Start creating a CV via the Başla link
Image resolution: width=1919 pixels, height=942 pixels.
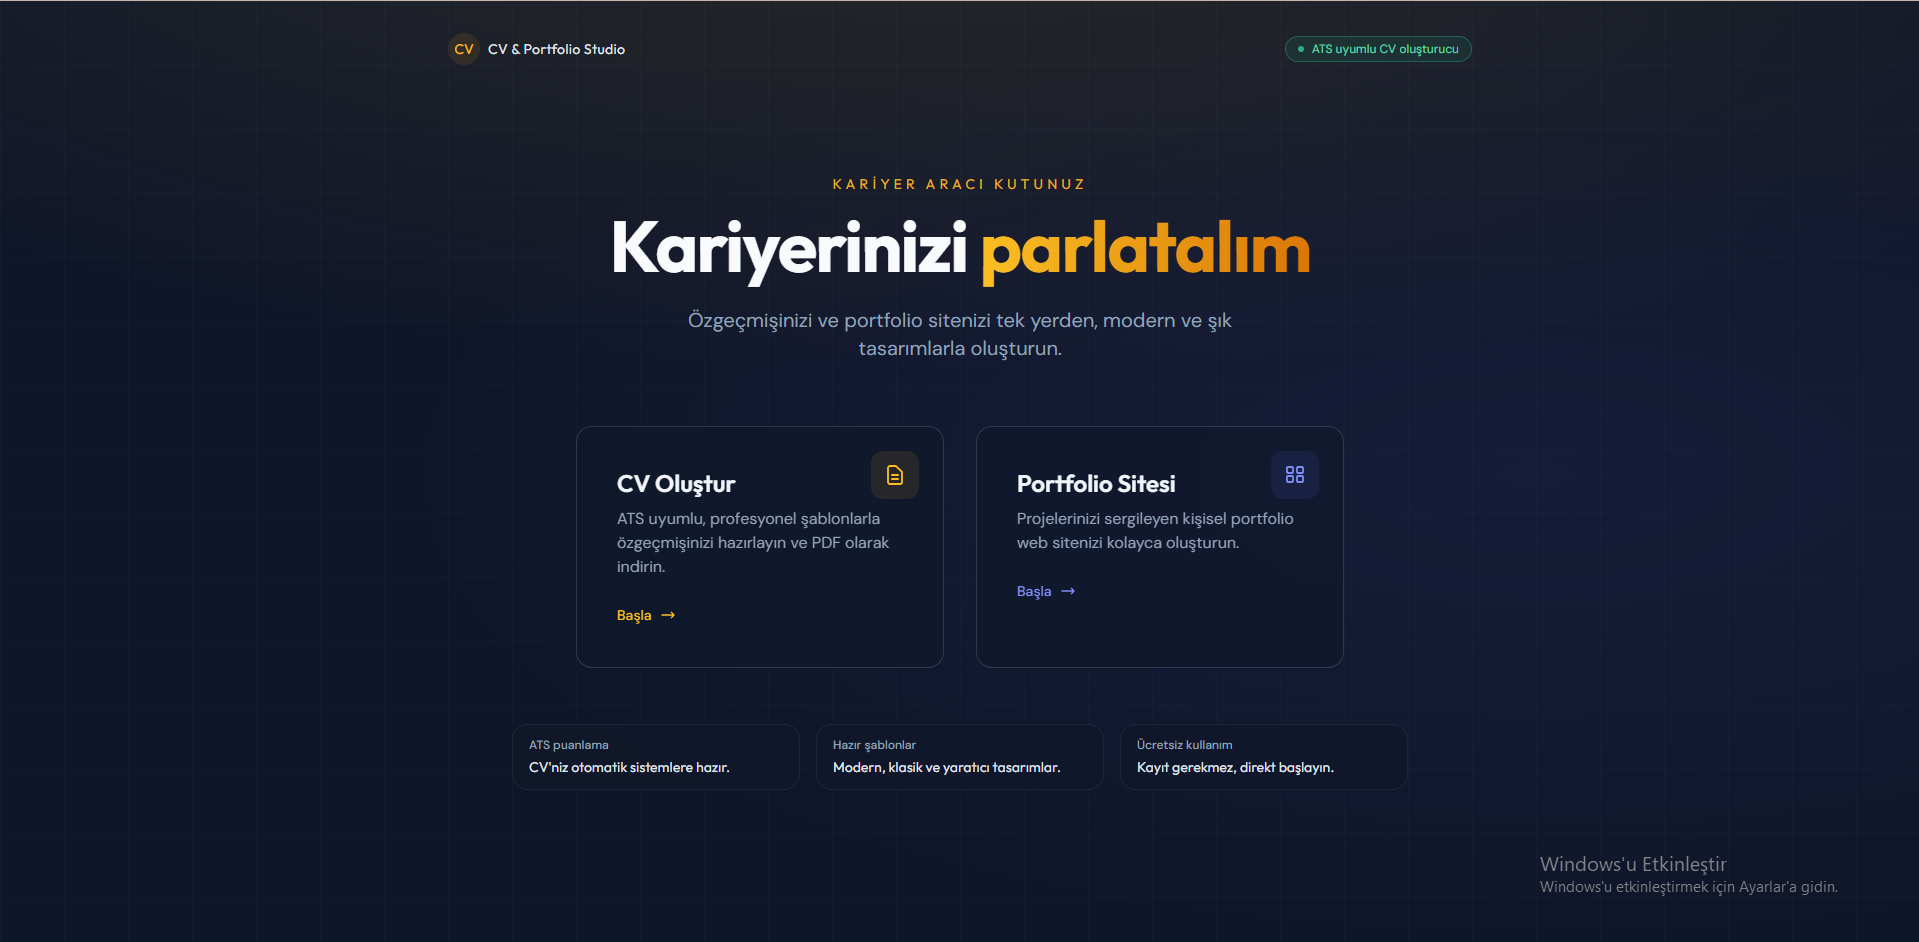tap(632, 615)
